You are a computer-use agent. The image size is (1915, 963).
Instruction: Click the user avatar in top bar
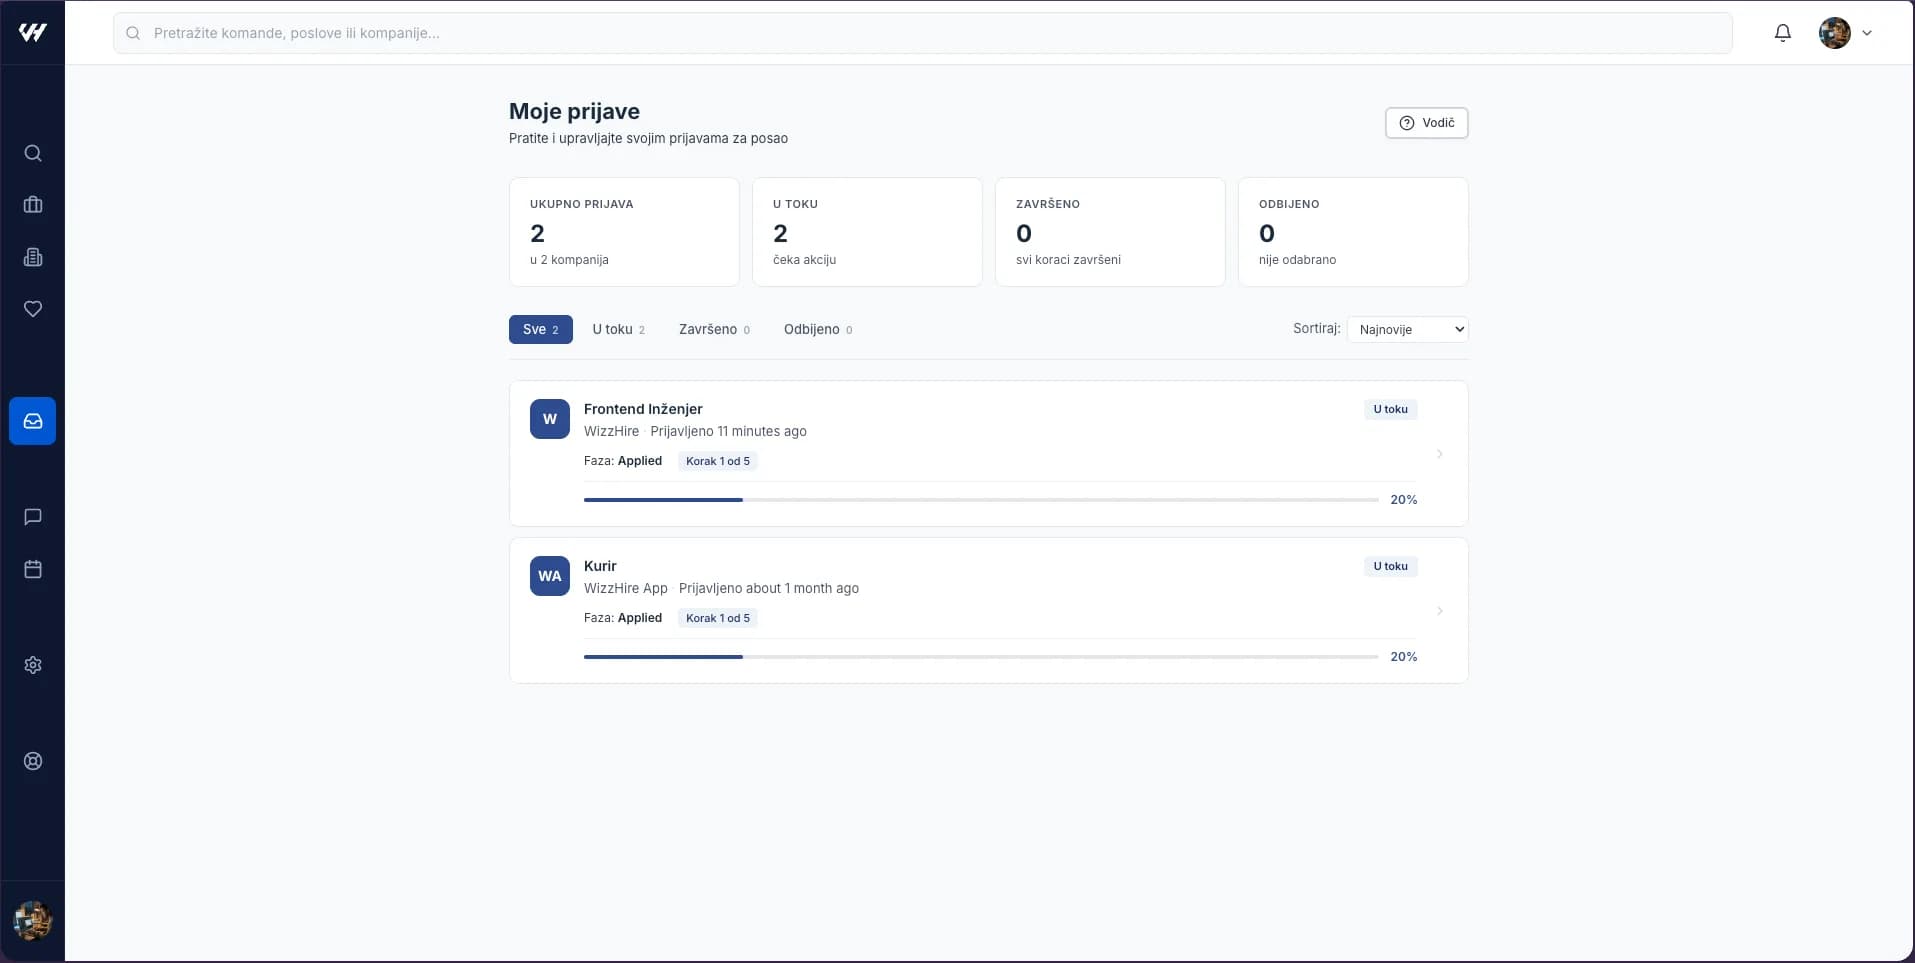[1835, 33]
